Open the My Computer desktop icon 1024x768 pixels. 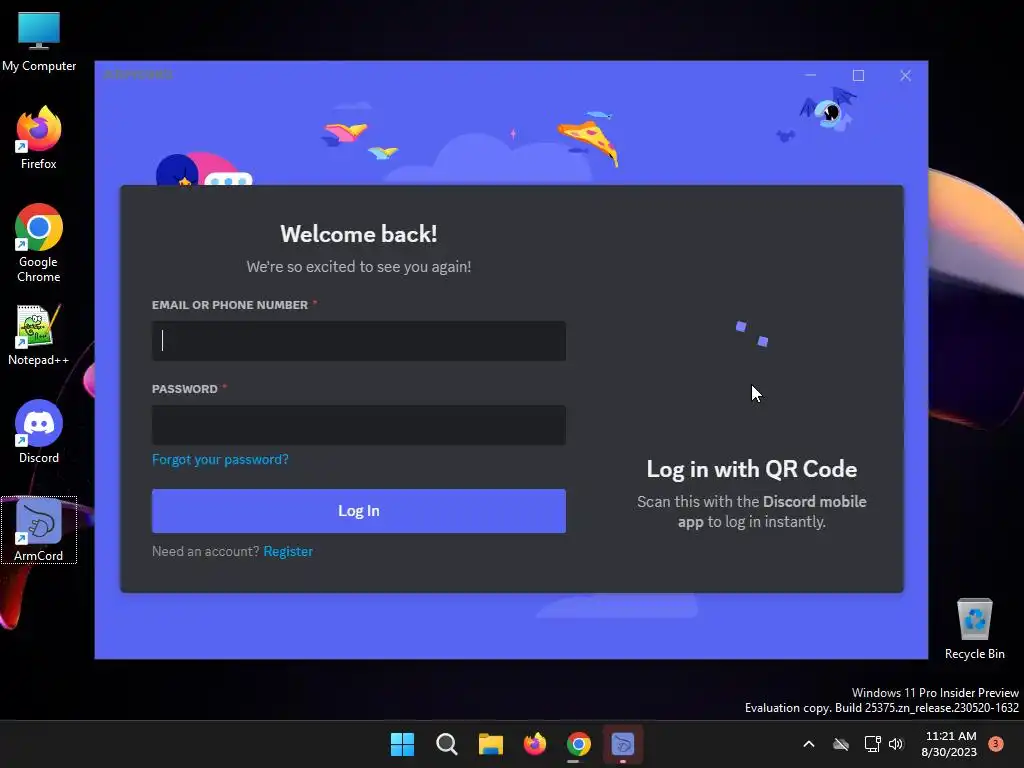point(39,40)
